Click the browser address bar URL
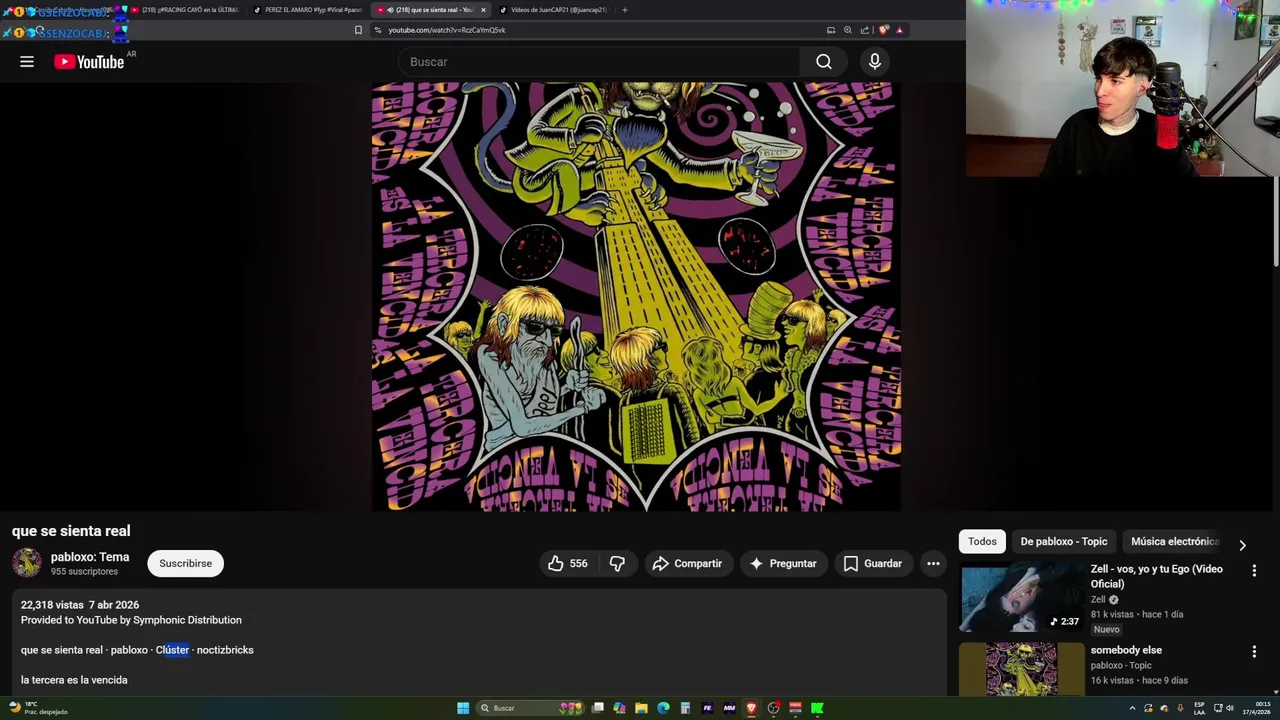 point(447,30)
